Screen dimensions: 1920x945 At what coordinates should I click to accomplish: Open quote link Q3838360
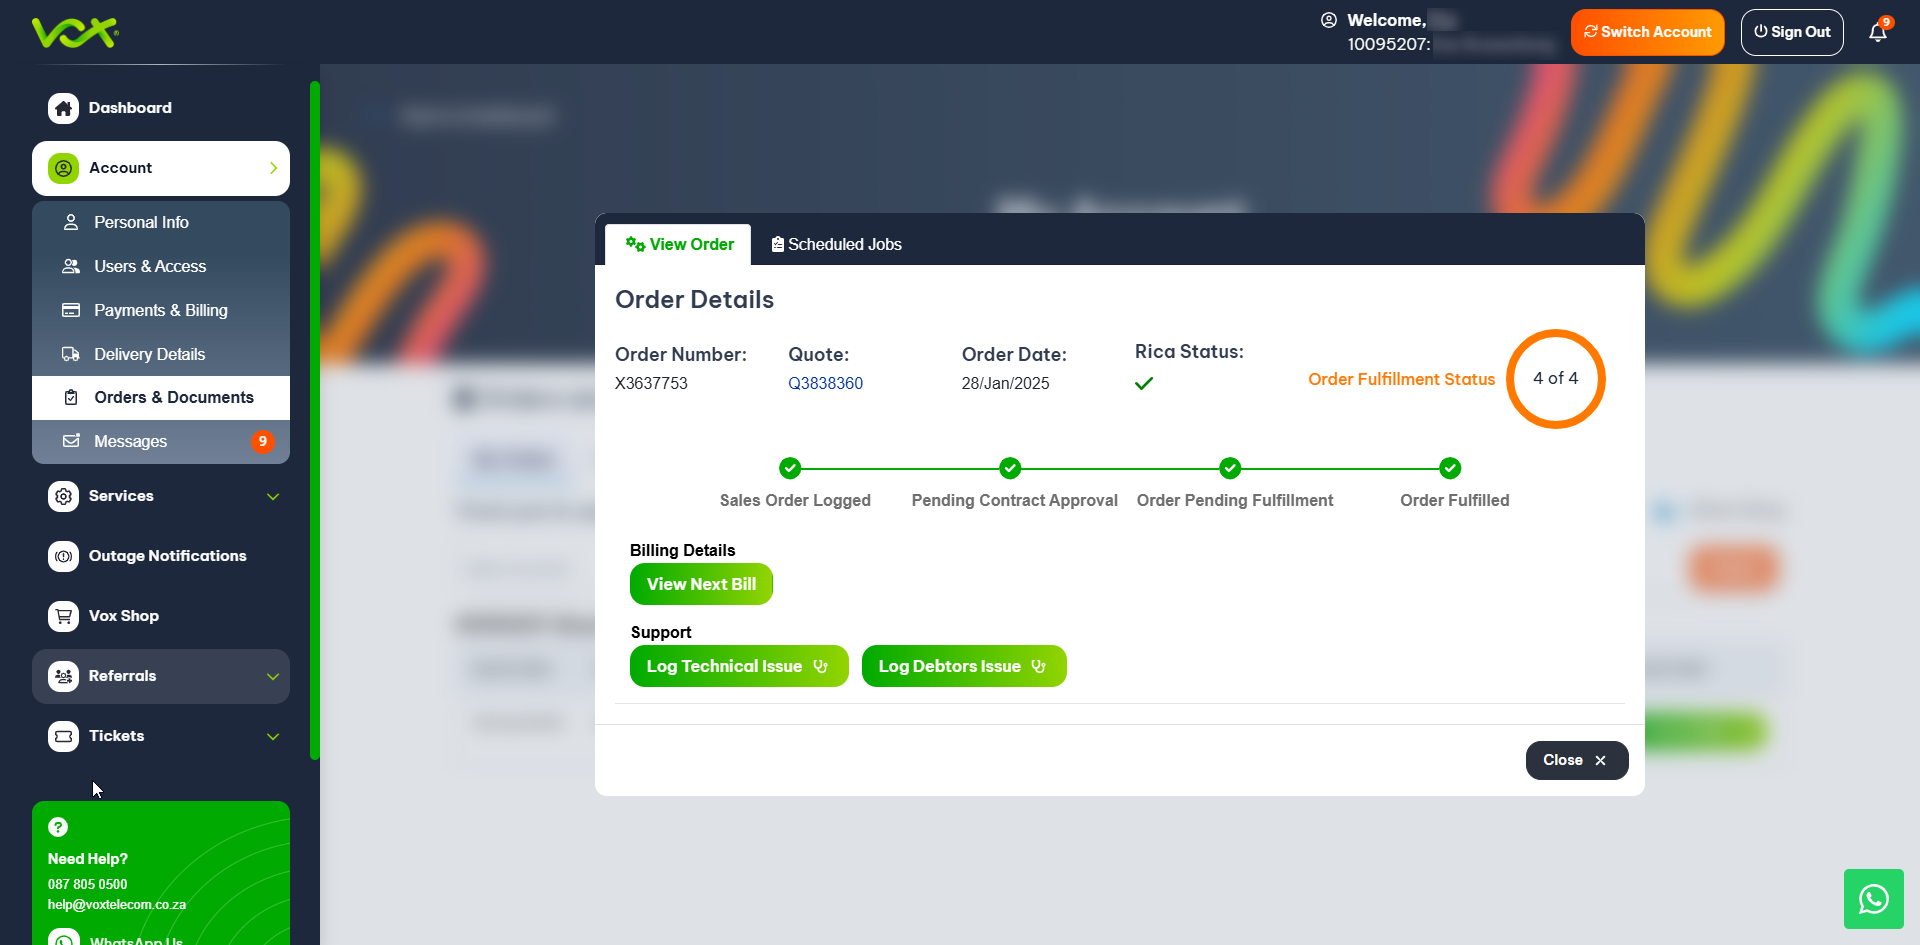click(825, 383)
